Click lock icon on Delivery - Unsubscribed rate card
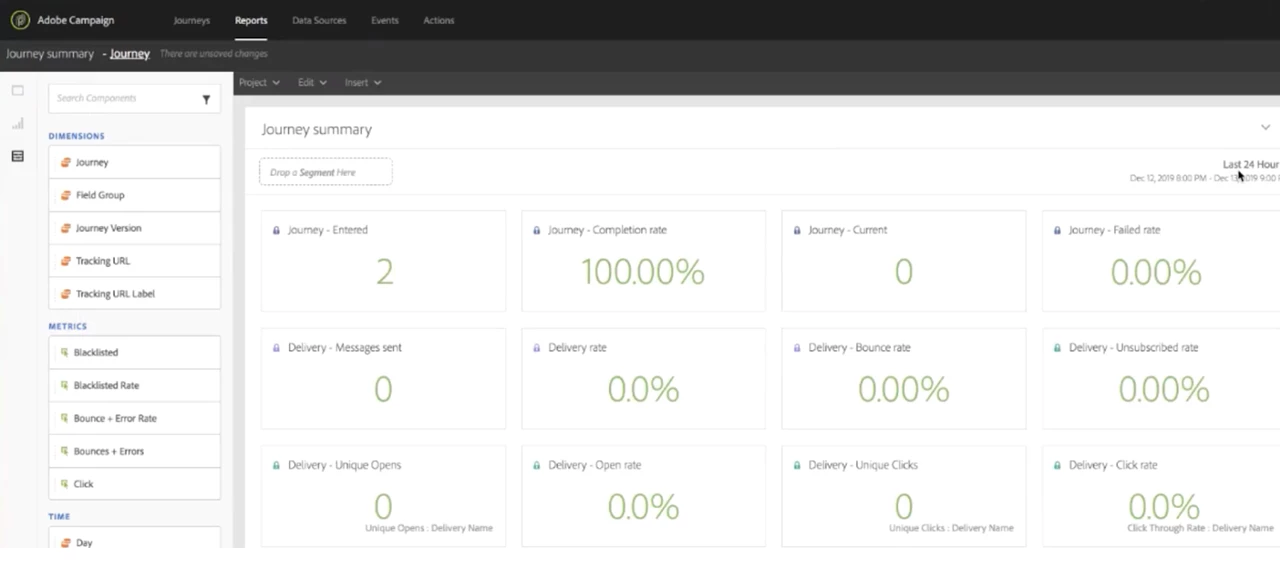This screenshot has width=1280, height=562. 1057,348
